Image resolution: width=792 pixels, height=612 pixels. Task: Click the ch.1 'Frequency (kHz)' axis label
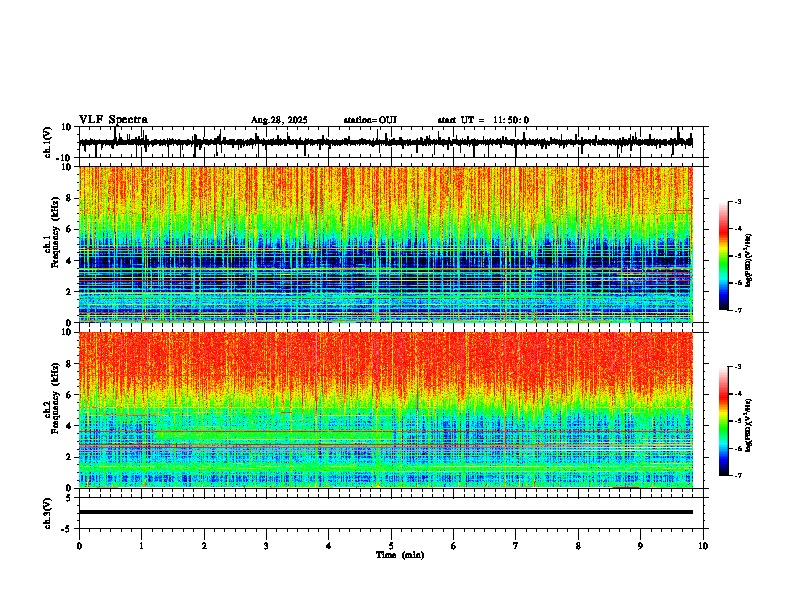pos(55,233)
